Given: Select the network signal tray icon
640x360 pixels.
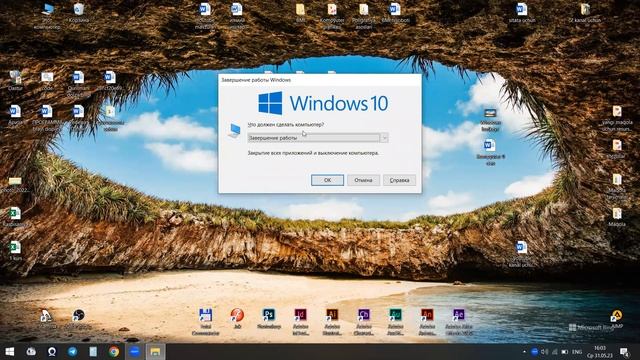Looking at the screenshot, I should click(555, 351).
